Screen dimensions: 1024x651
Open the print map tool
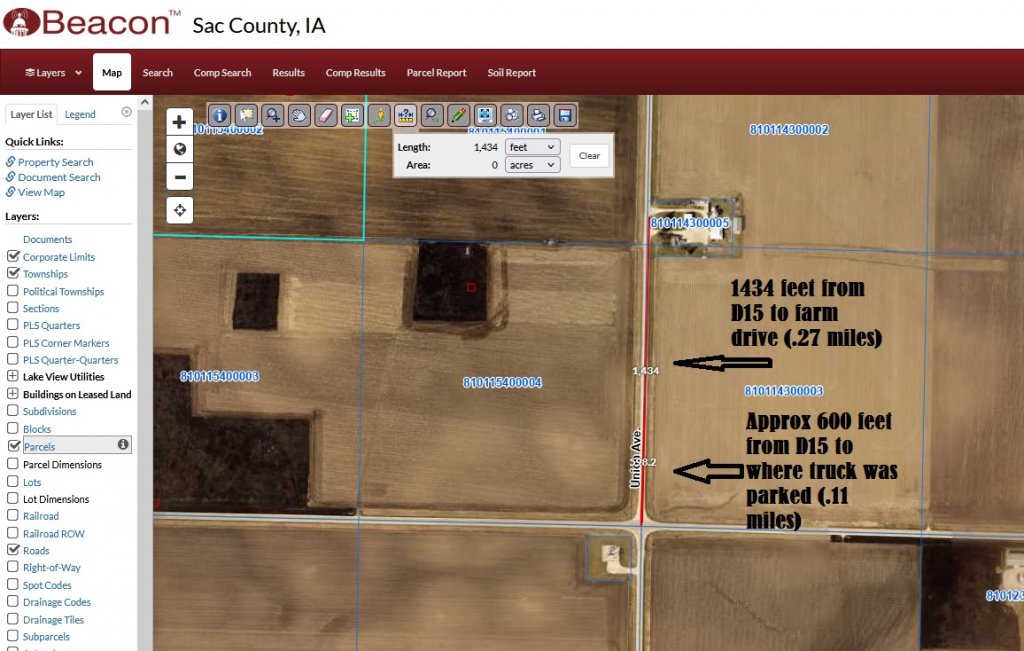click(x=537, y=115)
